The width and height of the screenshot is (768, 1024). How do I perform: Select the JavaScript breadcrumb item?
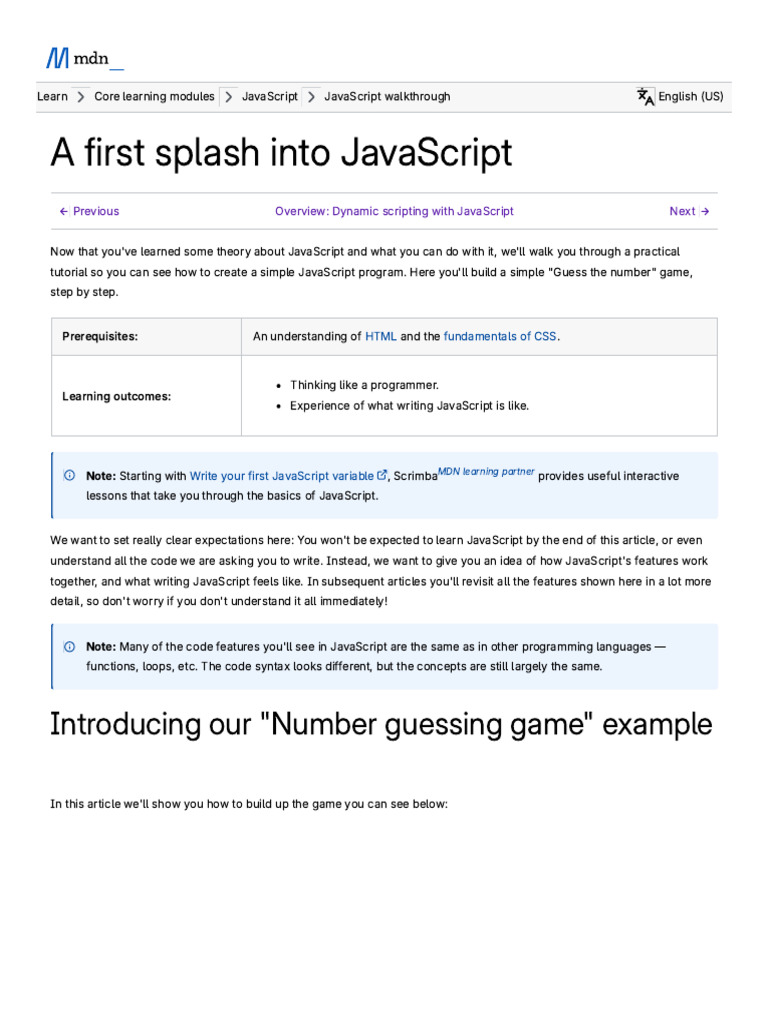click(270, 96)
